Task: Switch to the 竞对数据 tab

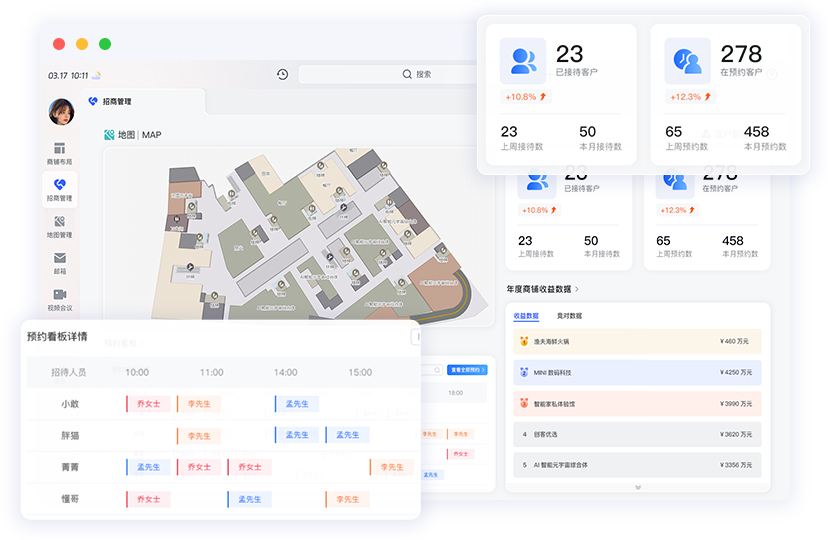Action: coord(569,316)
